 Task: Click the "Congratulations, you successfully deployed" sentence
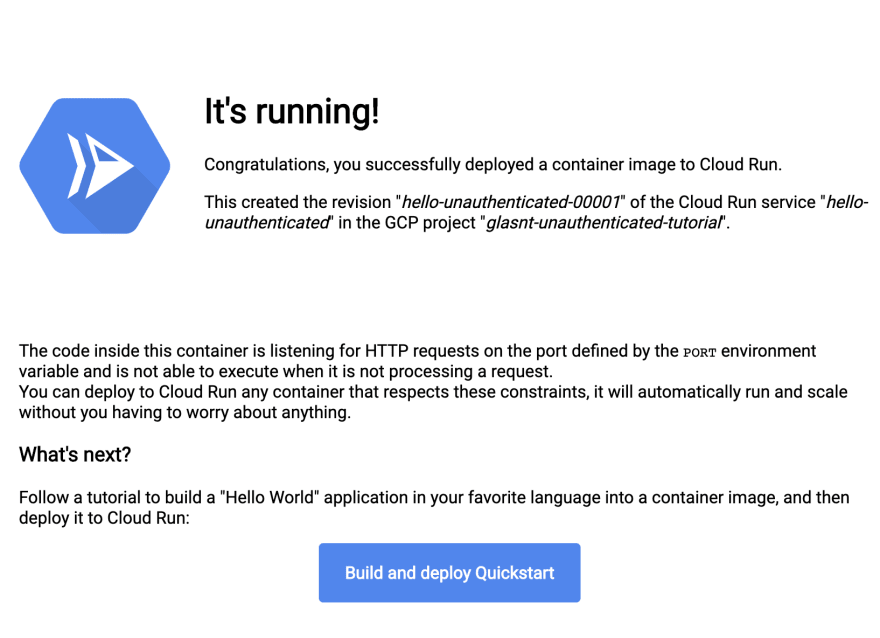pyautogui.click(x=493, y=164)
